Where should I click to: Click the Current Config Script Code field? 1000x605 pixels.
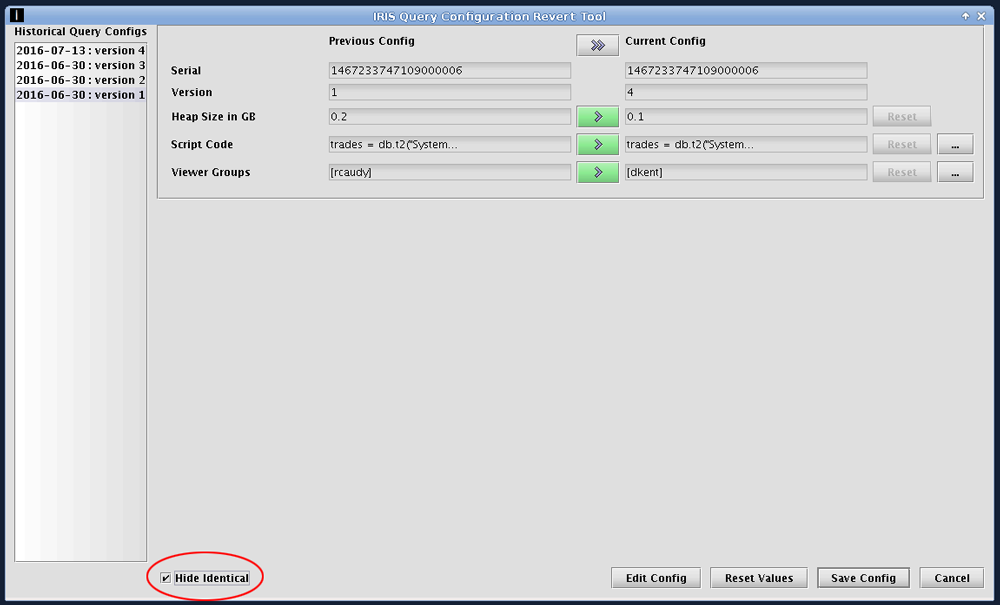[x=746, y=145]
